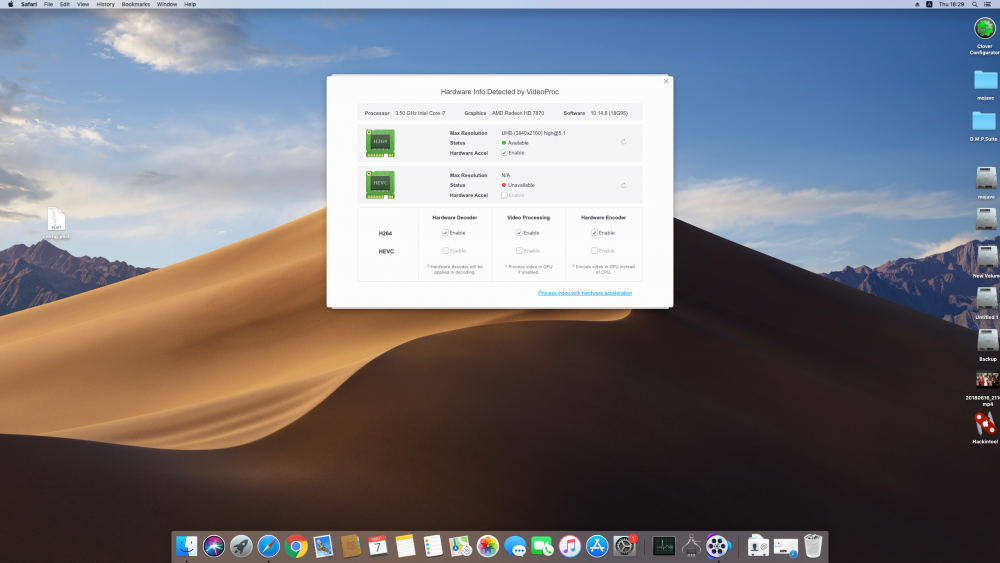Open the Window menu

(x=167, y=4)
